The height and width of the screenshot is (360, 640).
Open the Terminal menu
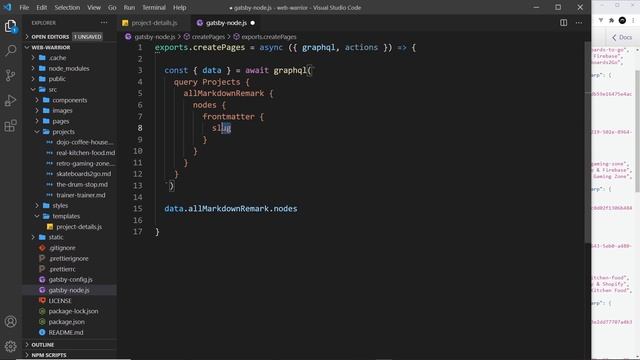tap(154, 7)
